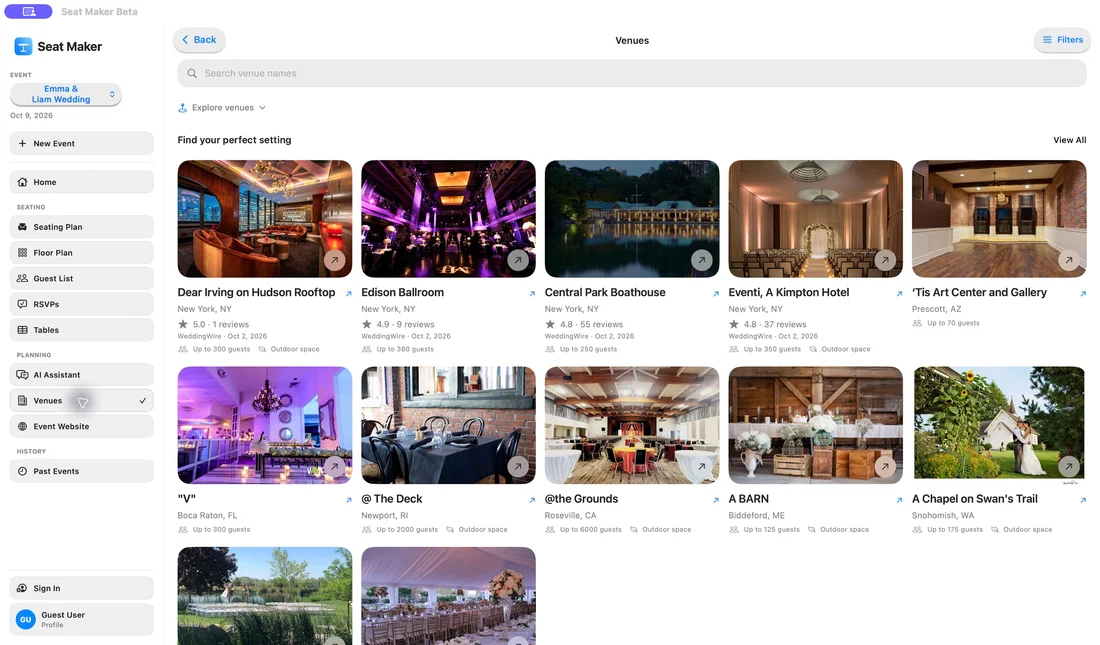Click link arrow beside A Chapel on Swan's Trail
Viewport: 1100px width, 645px height.
[x=1083, y=500]
